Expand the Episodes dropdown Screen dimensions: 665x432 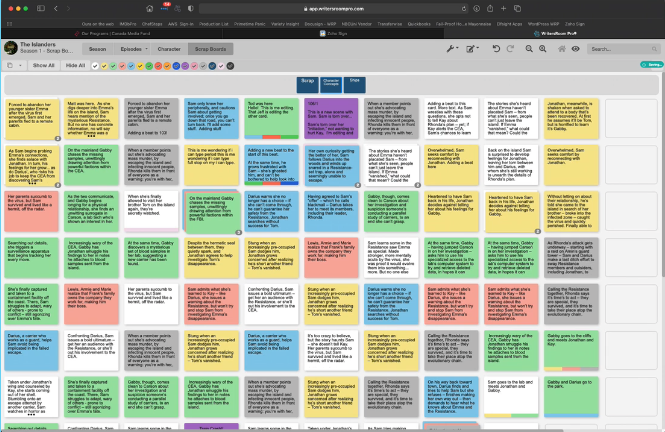click(132, 48)
